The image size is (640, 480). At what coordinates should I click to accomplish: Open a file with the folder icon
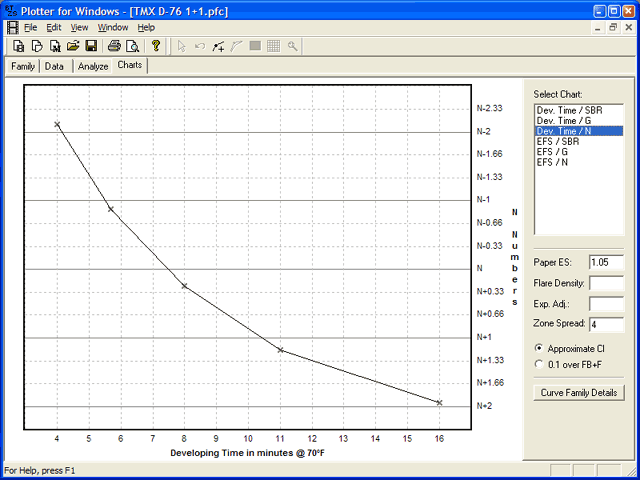pos(73,46)
